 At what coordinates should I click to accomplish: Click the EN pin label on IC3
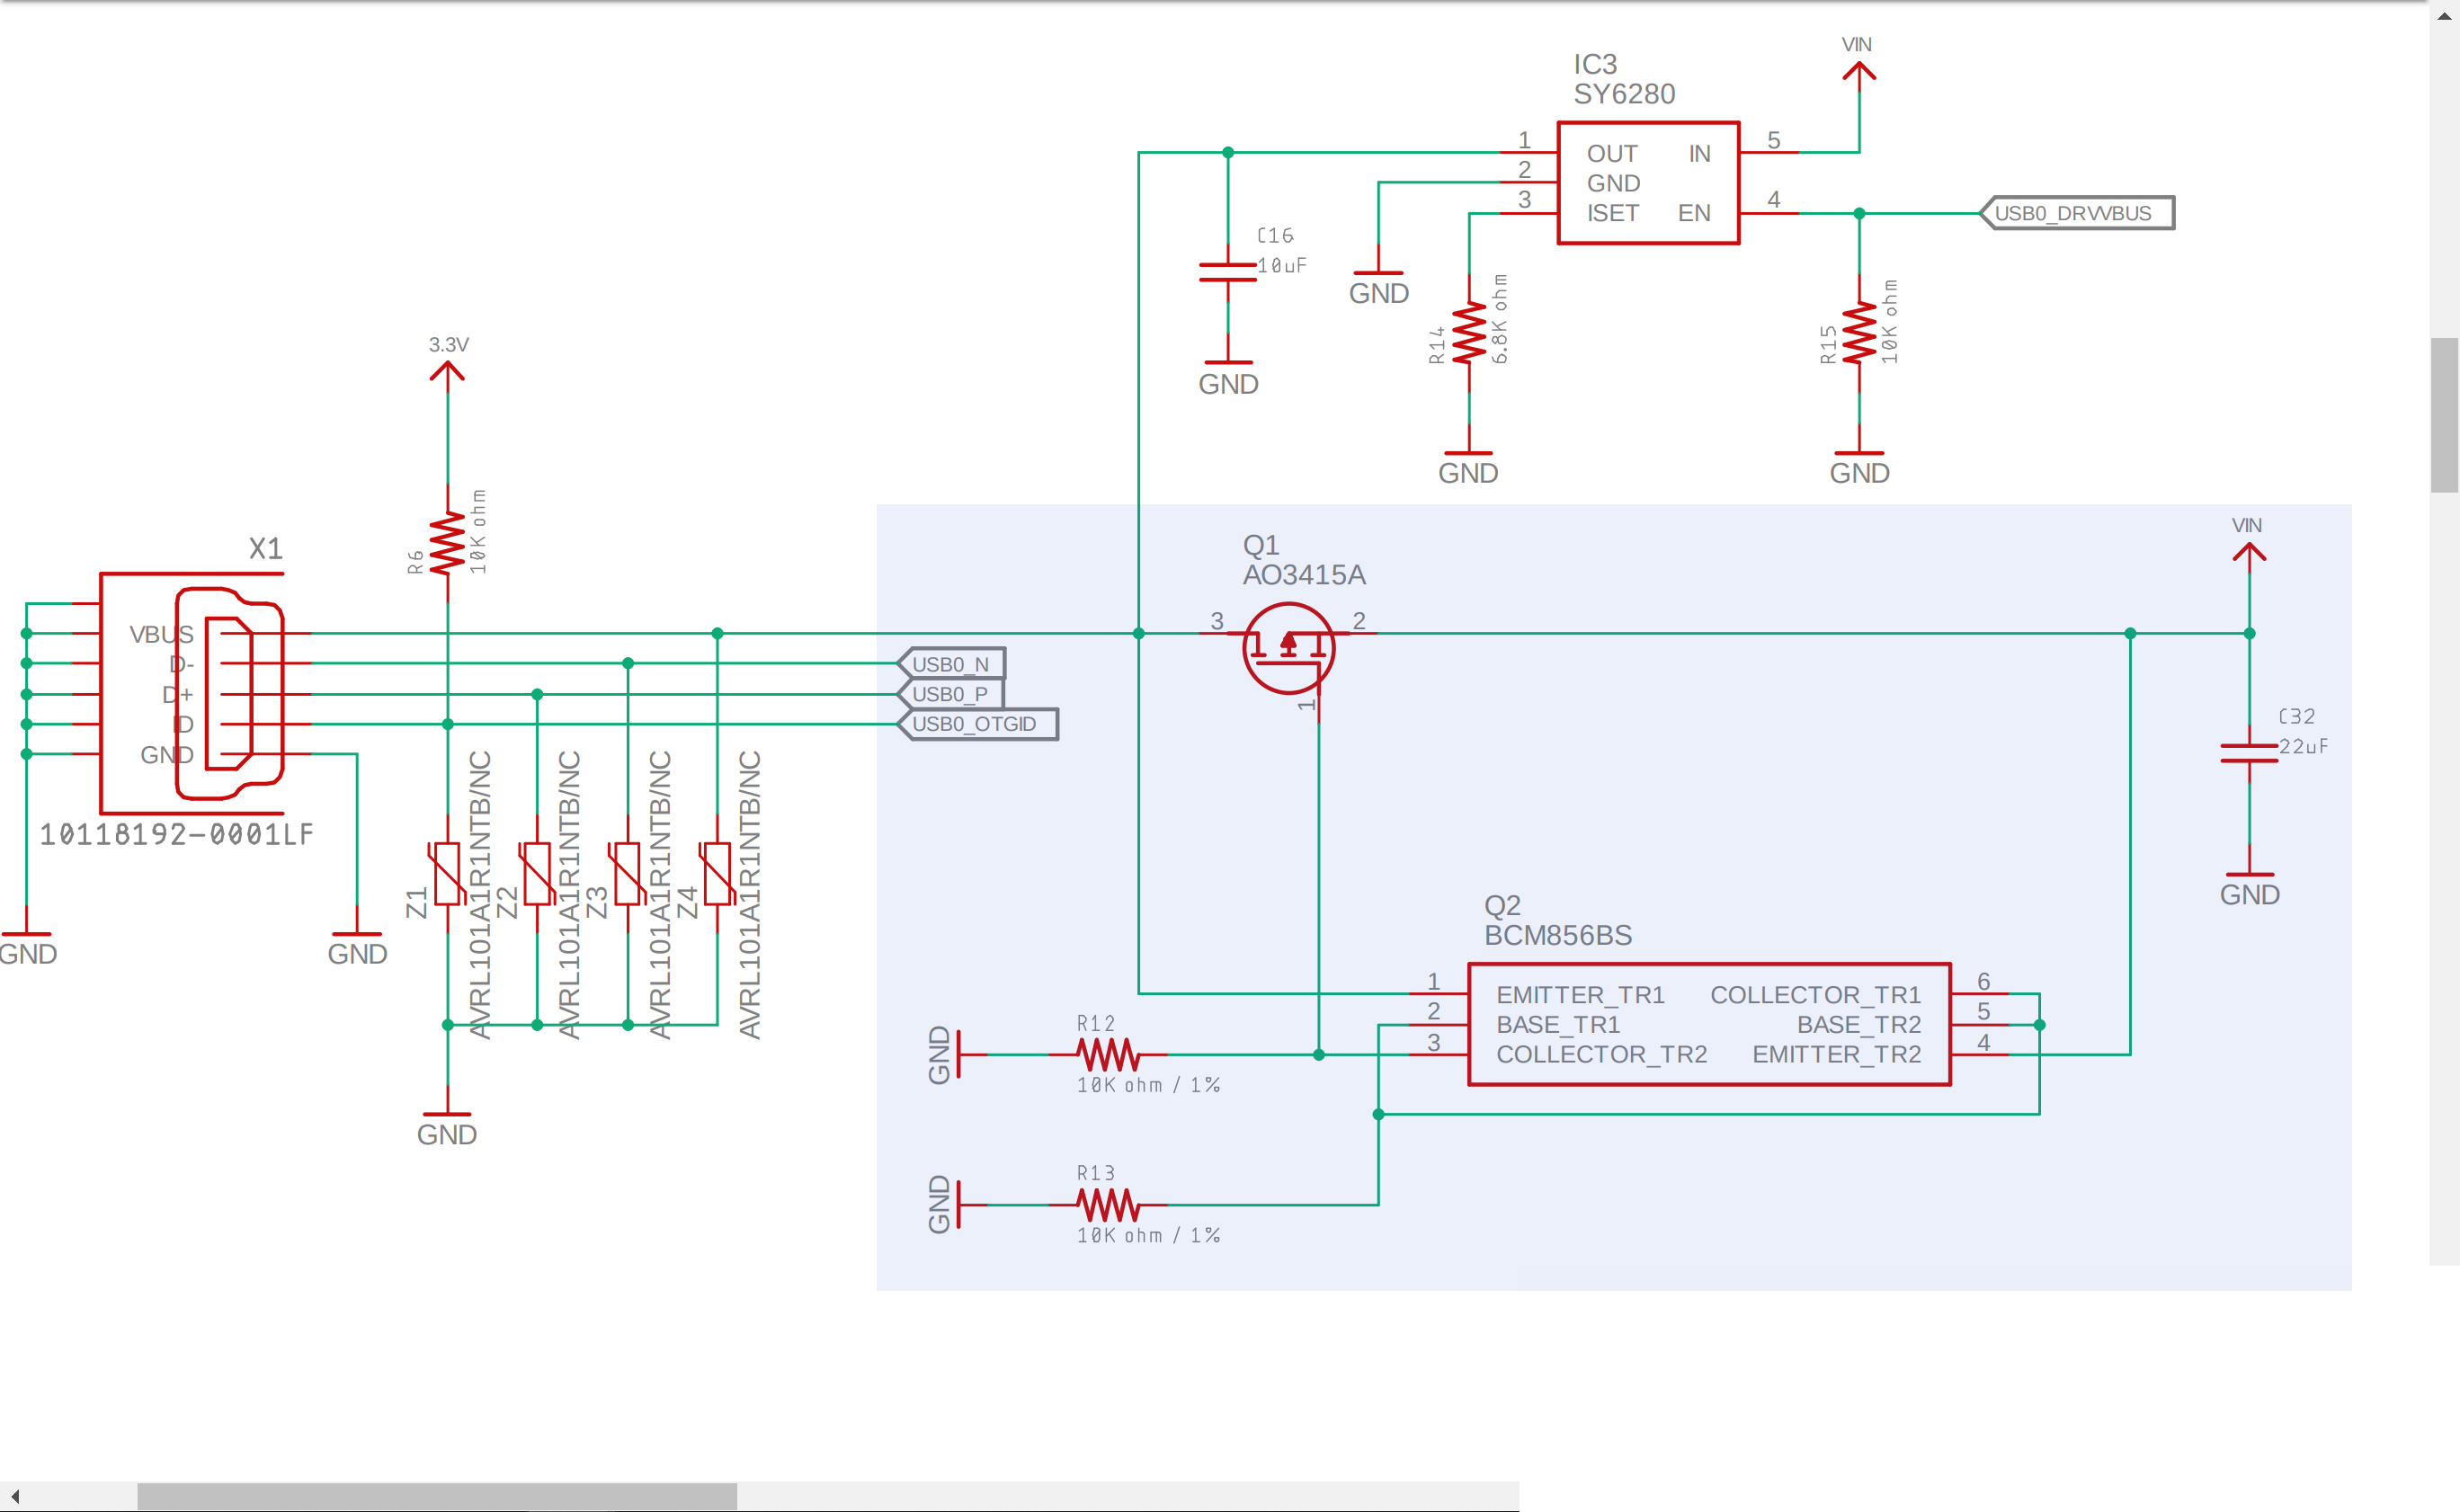[1694, 213]
